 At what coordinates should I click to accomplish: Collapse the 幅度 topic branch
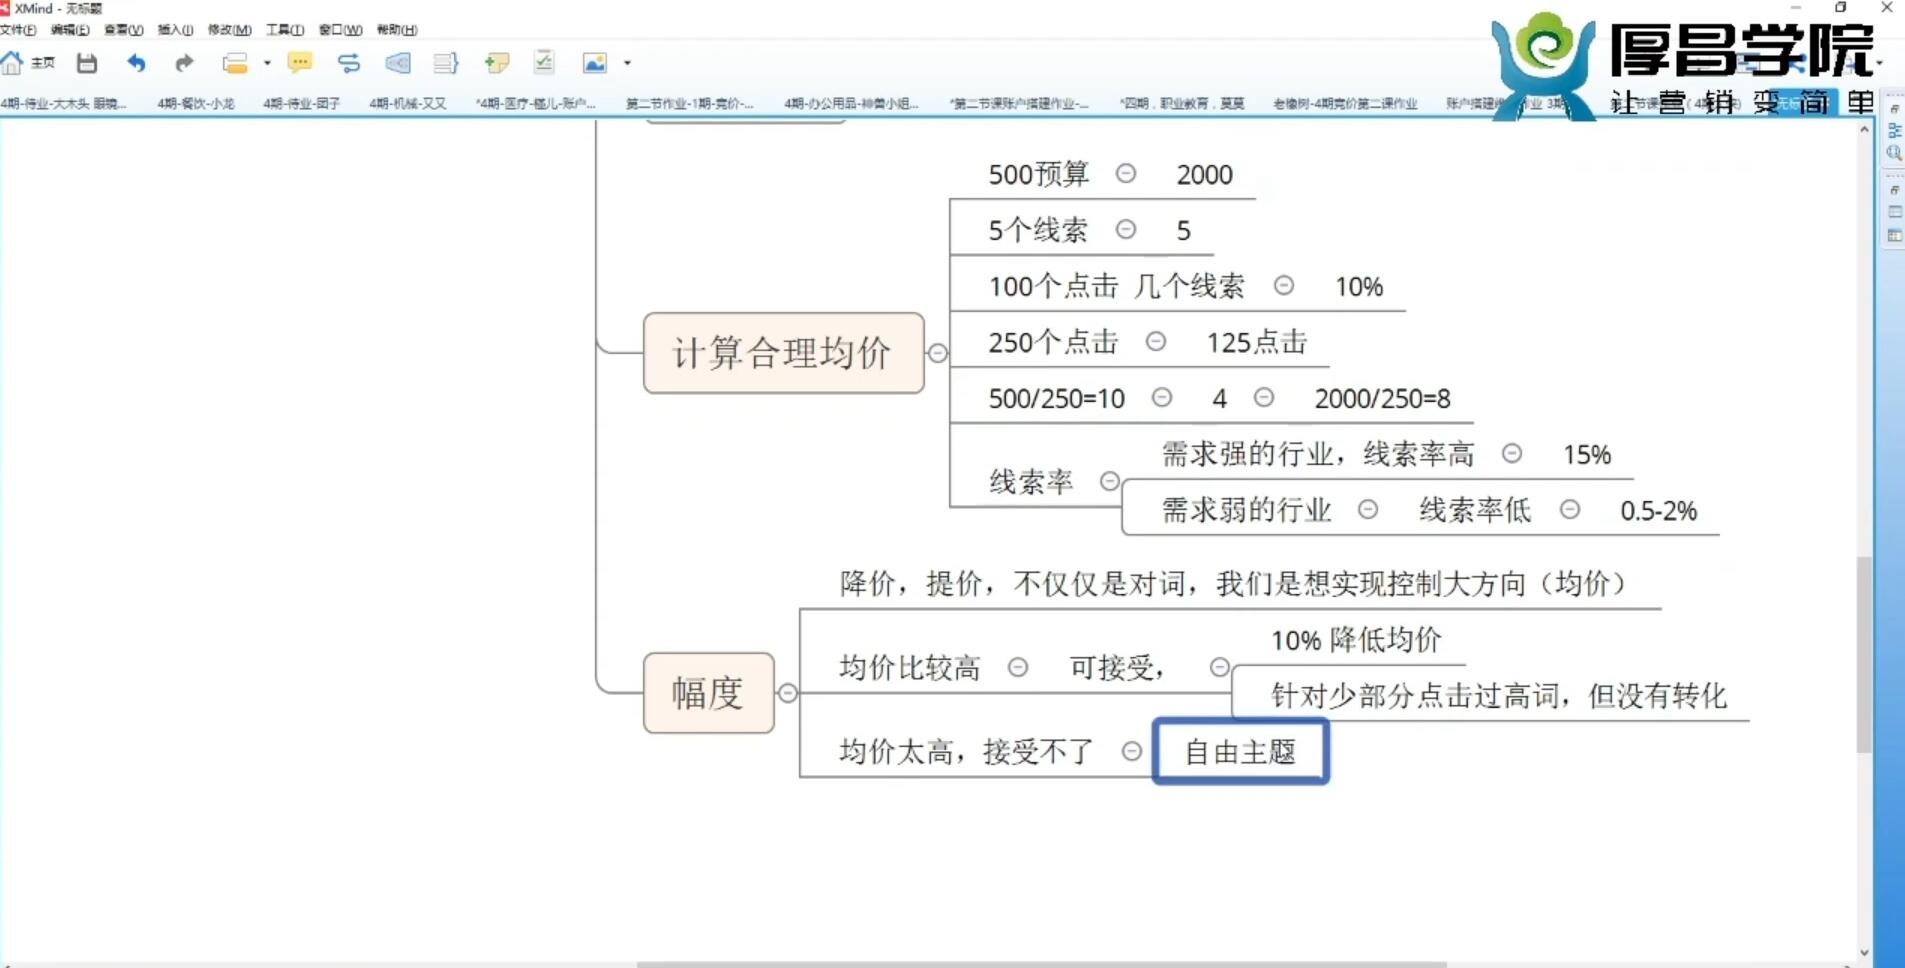pos(788,693)
